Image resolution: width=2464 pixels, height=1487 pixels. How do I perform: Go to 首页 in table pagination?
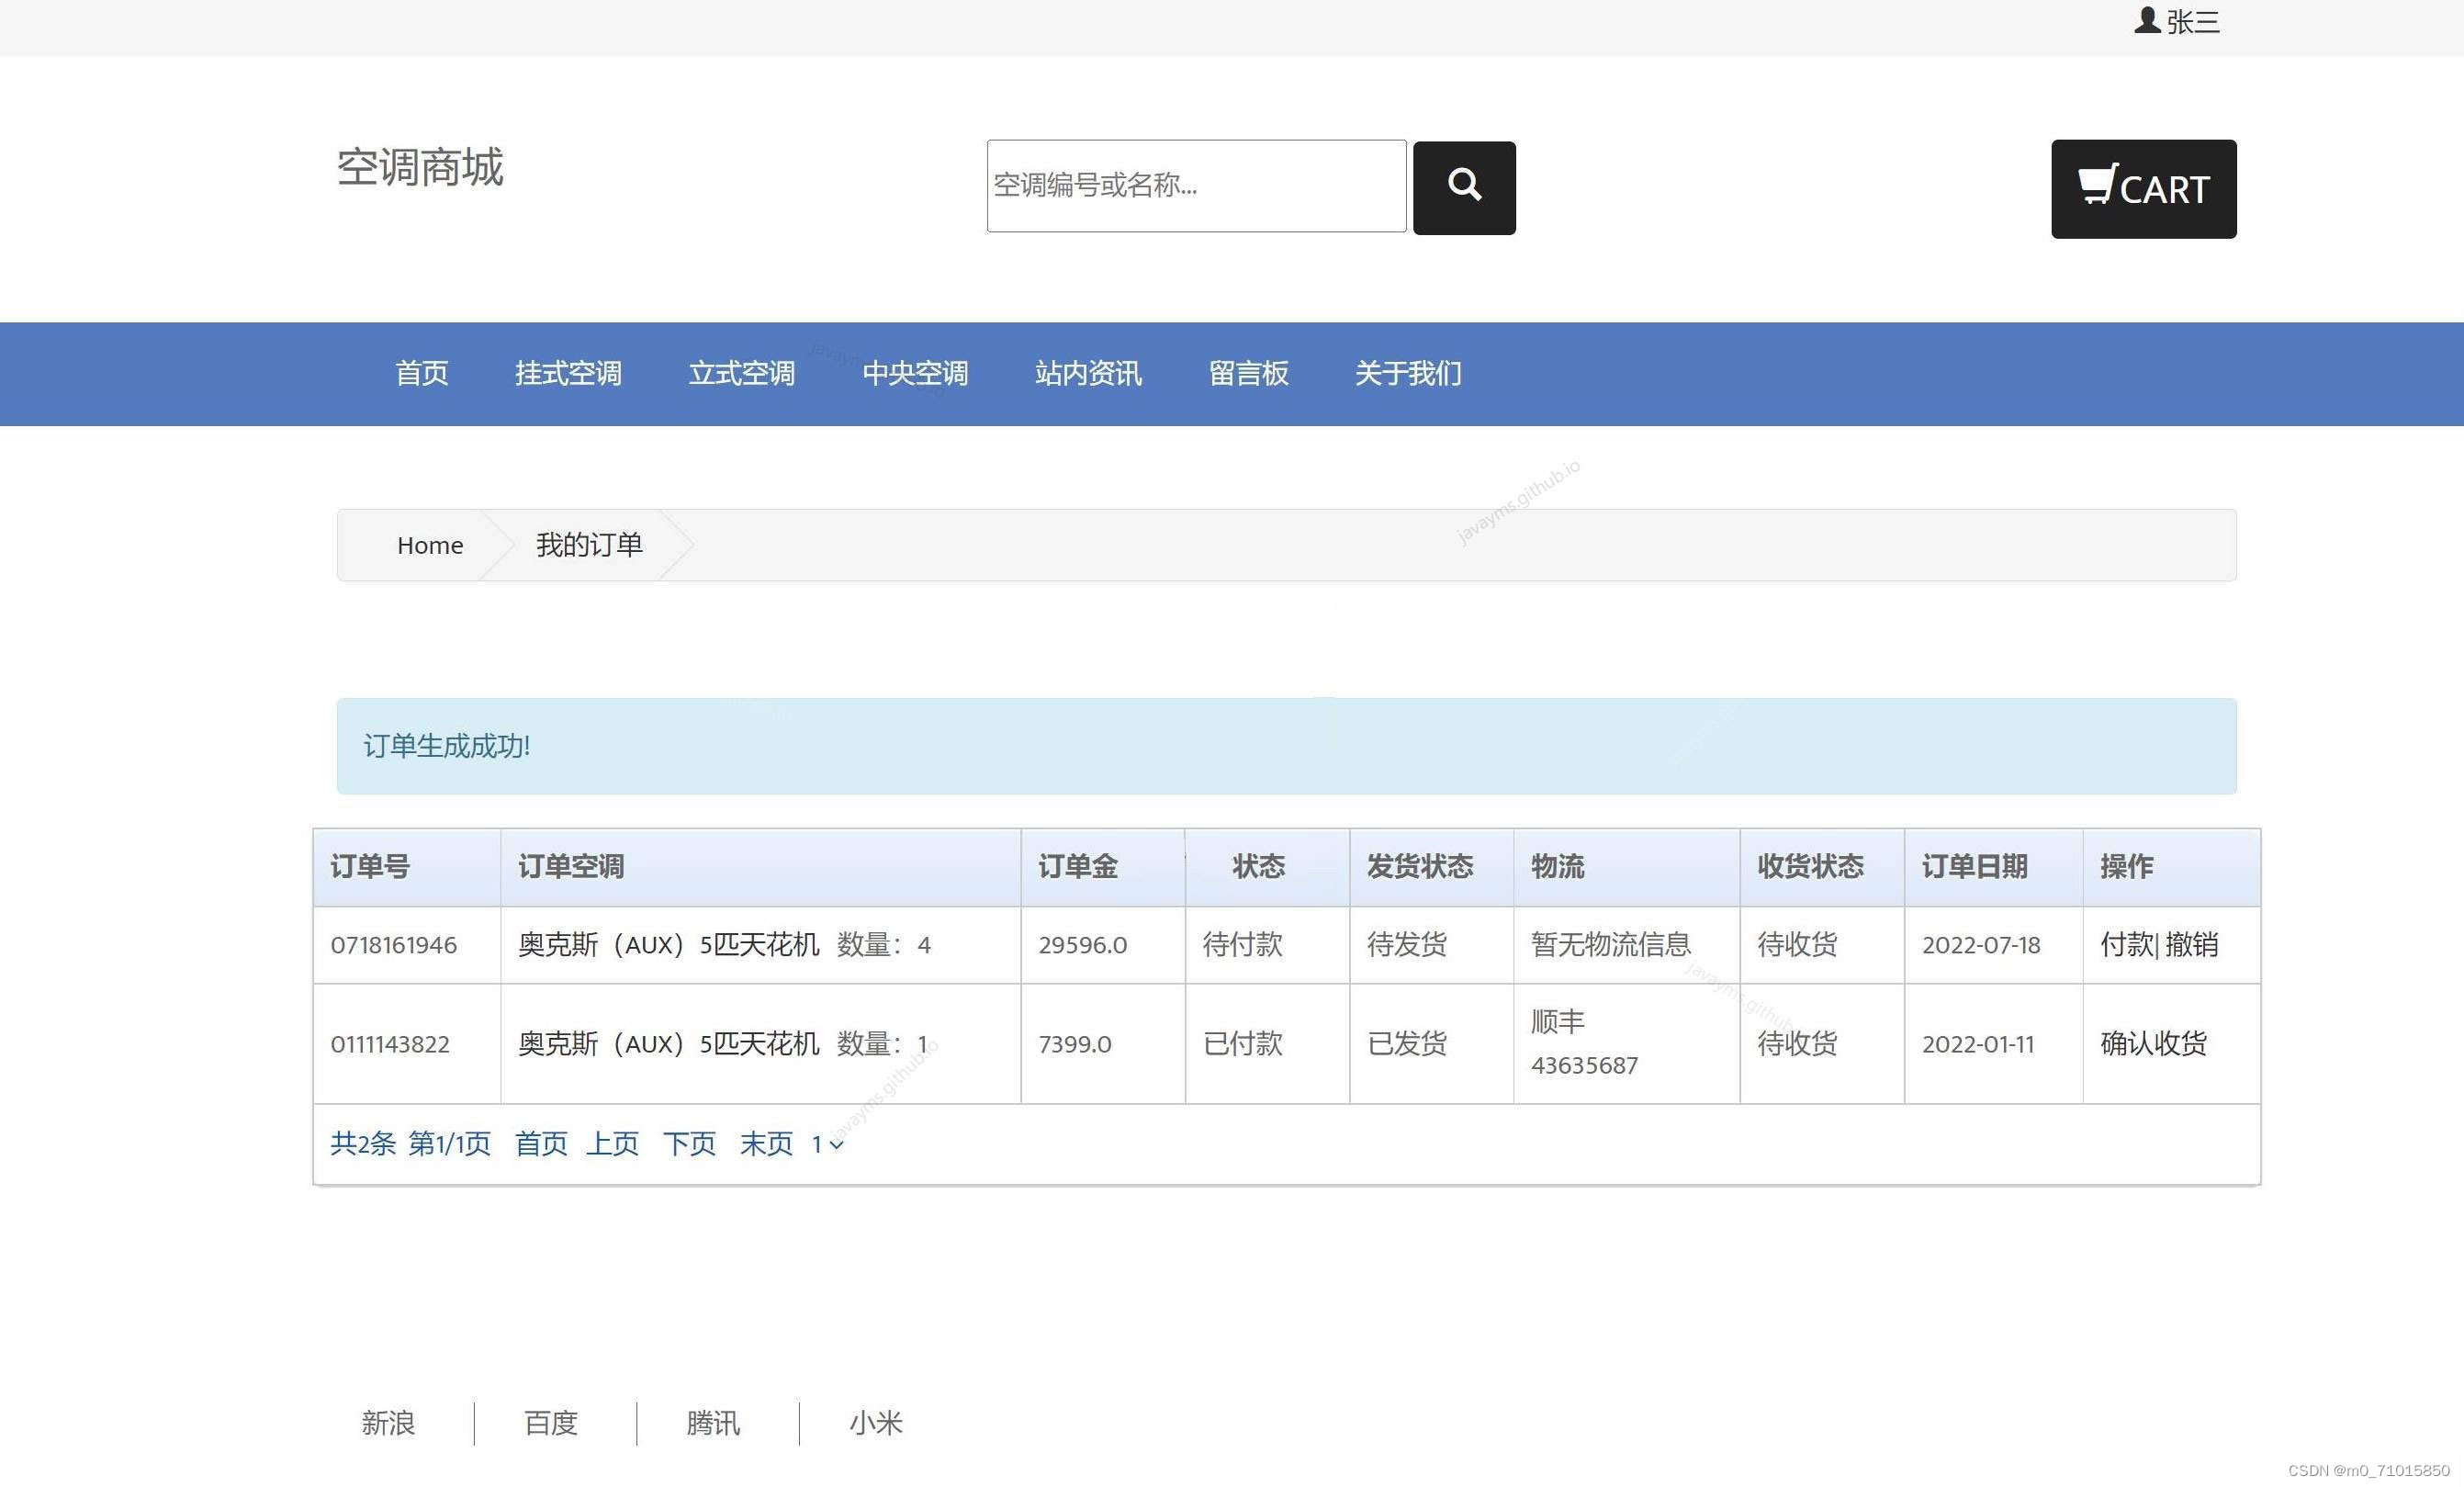point(541,1143)
